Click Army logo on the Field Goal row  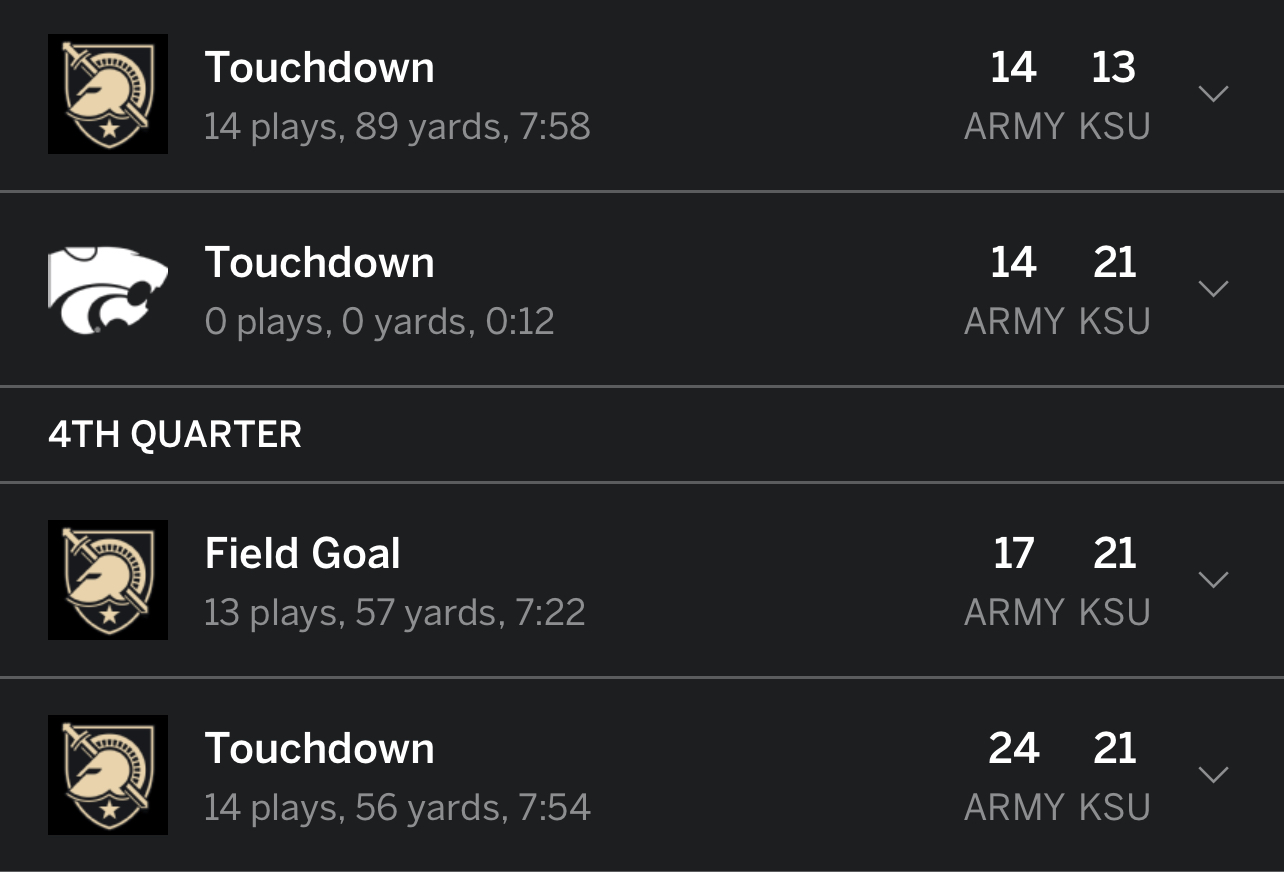tap(108, 580)
